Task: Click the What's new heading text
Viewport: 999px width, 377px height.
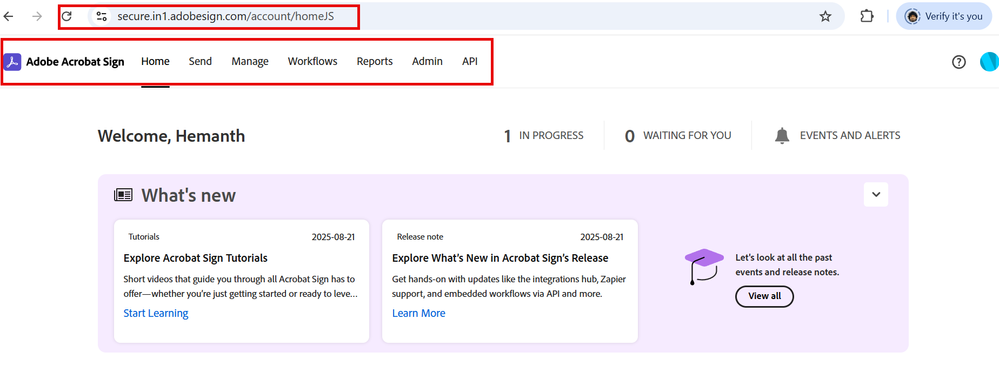Action: pos(189,196)
